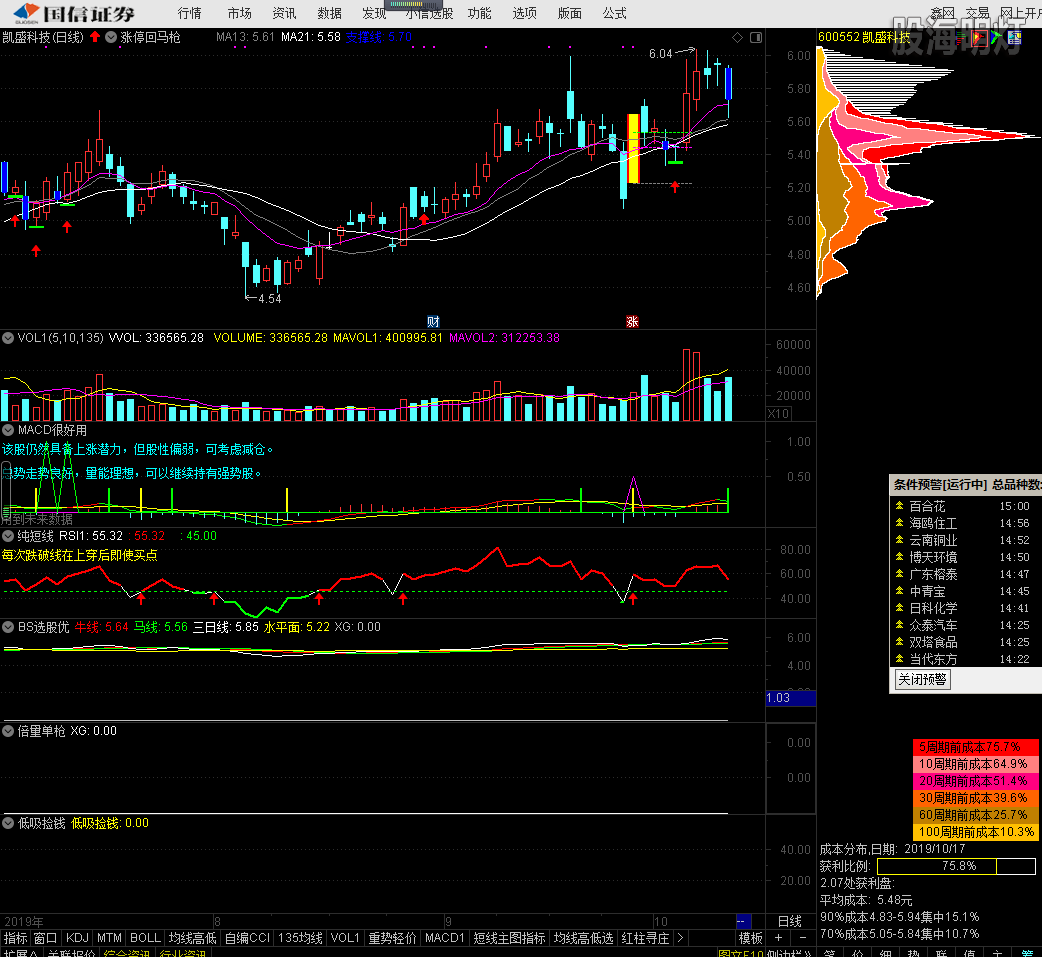Toggle the side panel icon above the price axis
1042x957 pixels.
coord(756,37)
